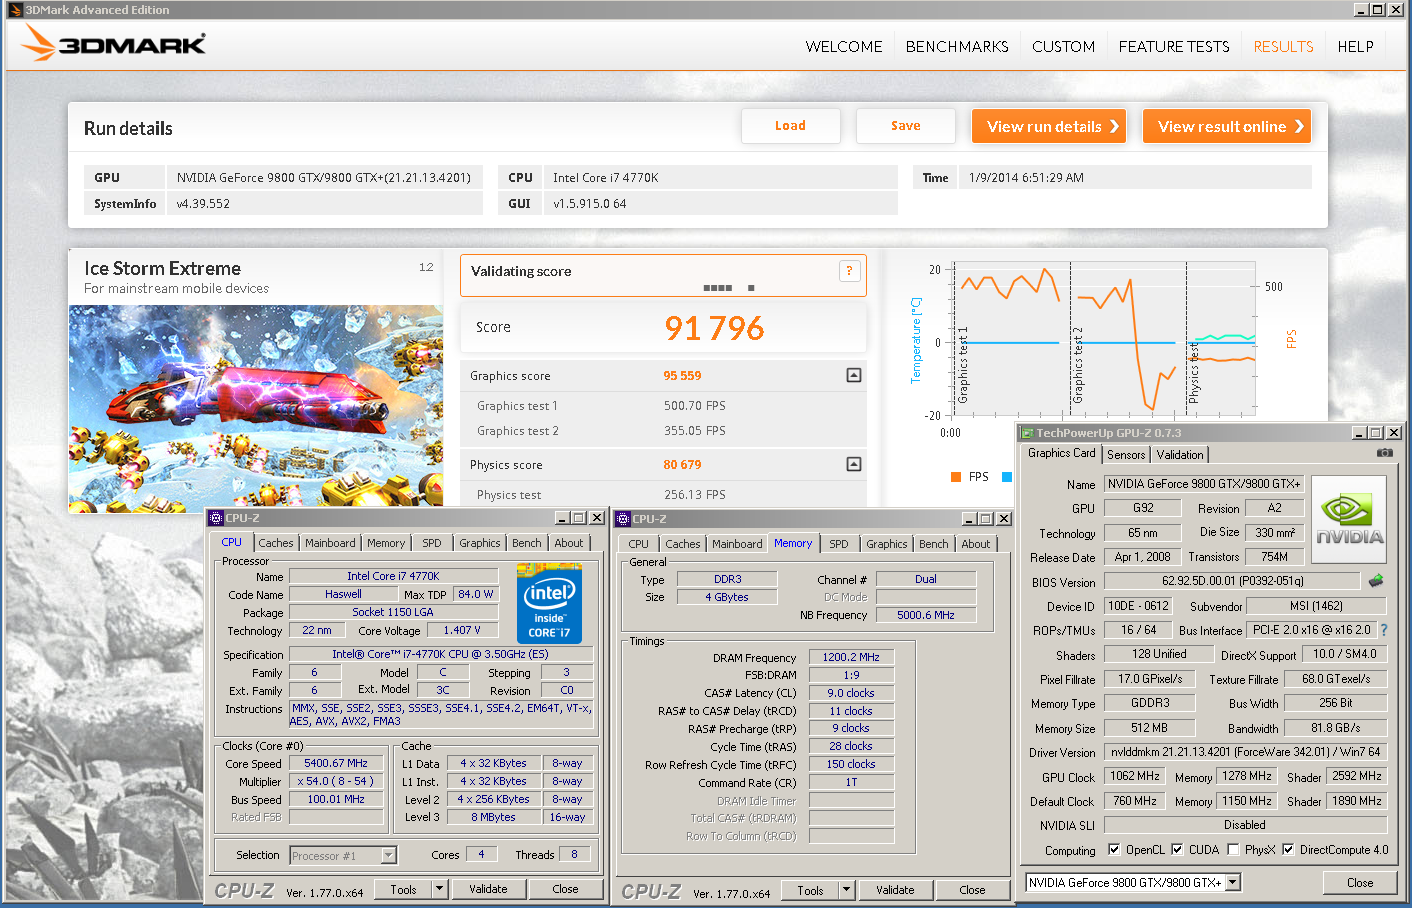
Task: Open About tab in CPU-Z CPU window
Action: click(x=569, y=543)
